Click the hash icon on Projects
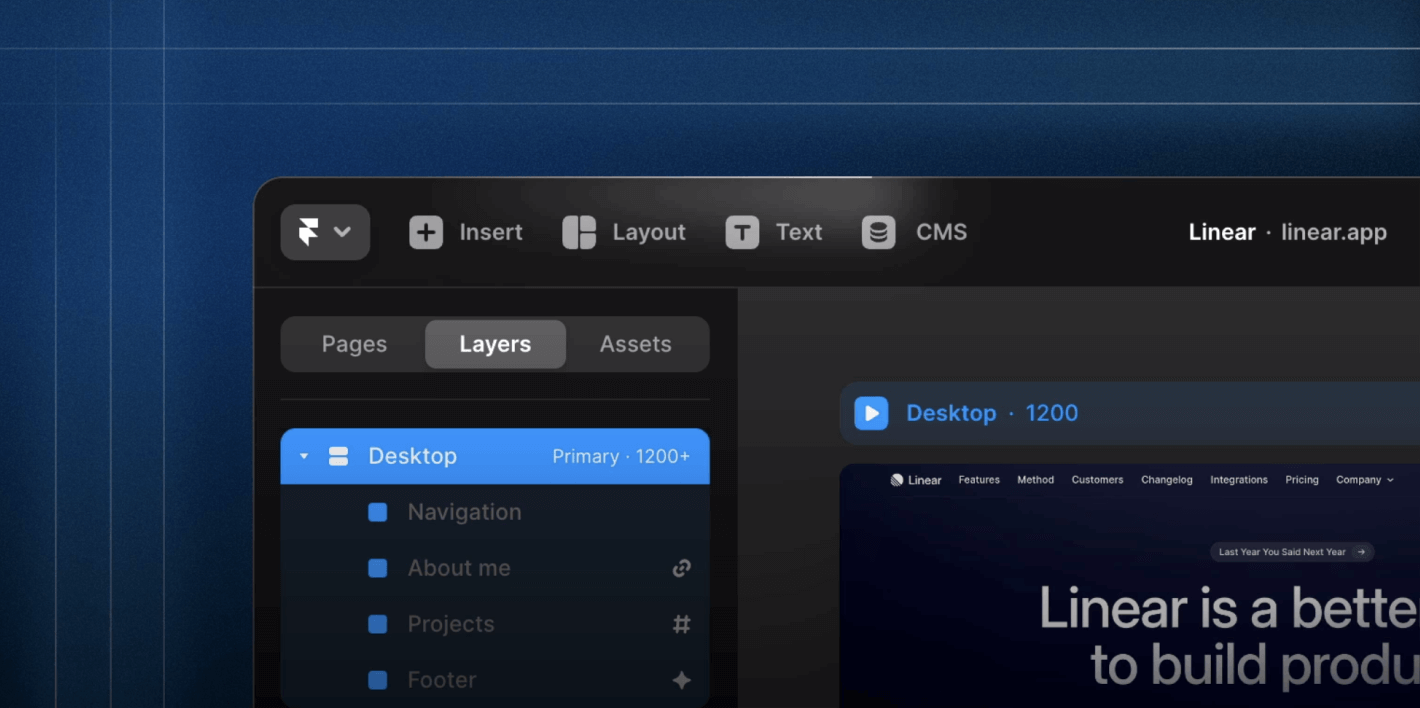The width and height of the screenshot is (1420, 708). [682, 624]
